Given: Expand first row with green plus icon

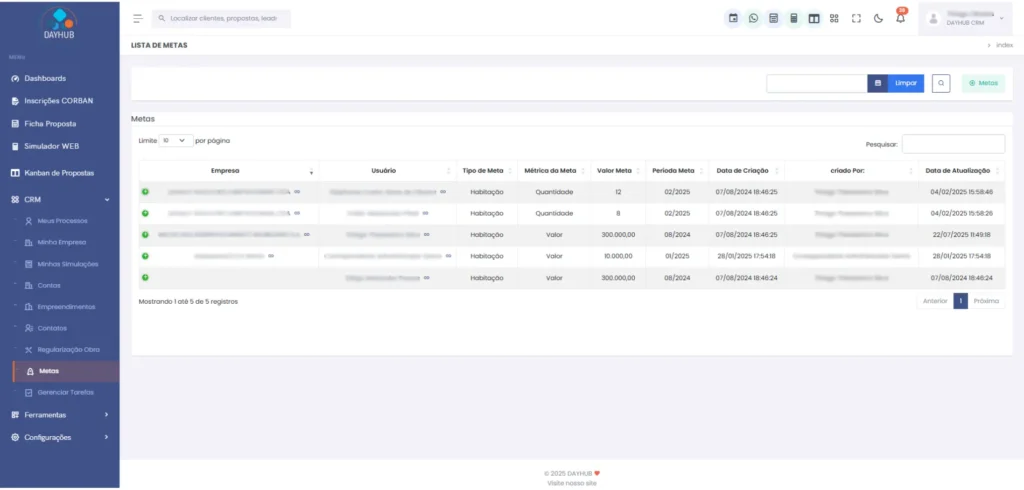Looking at the screenshot, I should 145,192.
